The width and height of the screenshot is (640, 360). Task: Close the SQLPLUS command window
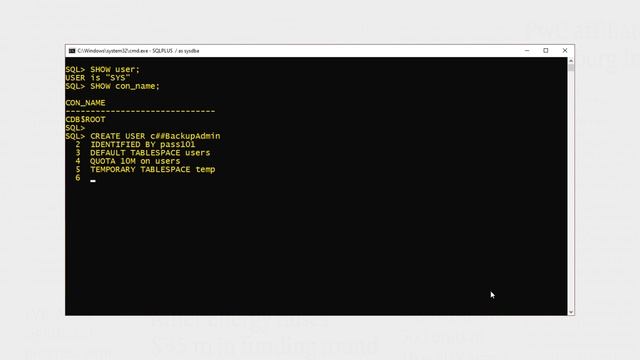pos(565,51)
